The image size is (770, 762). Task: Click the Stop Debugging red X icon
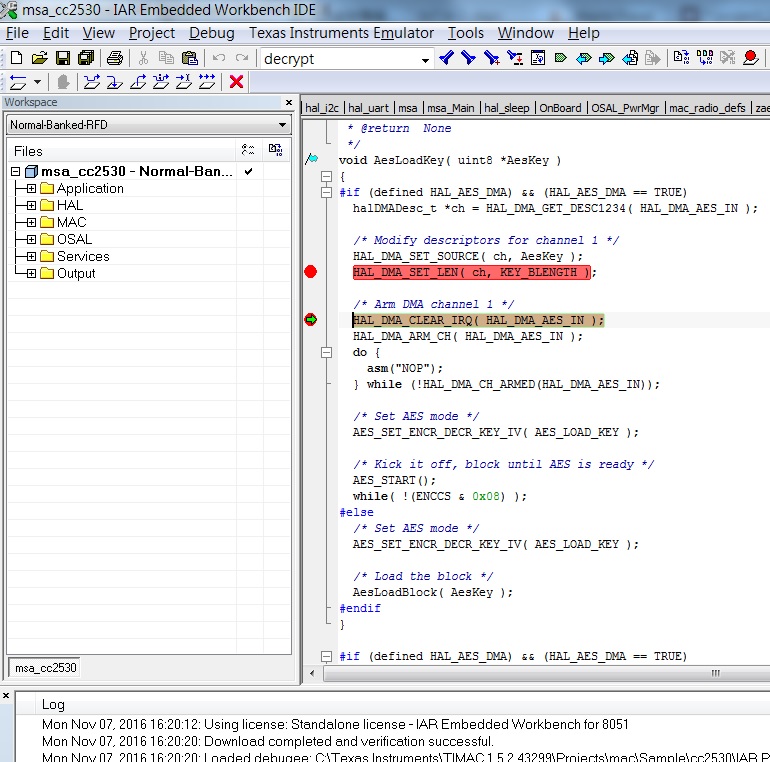click(237, 81)
